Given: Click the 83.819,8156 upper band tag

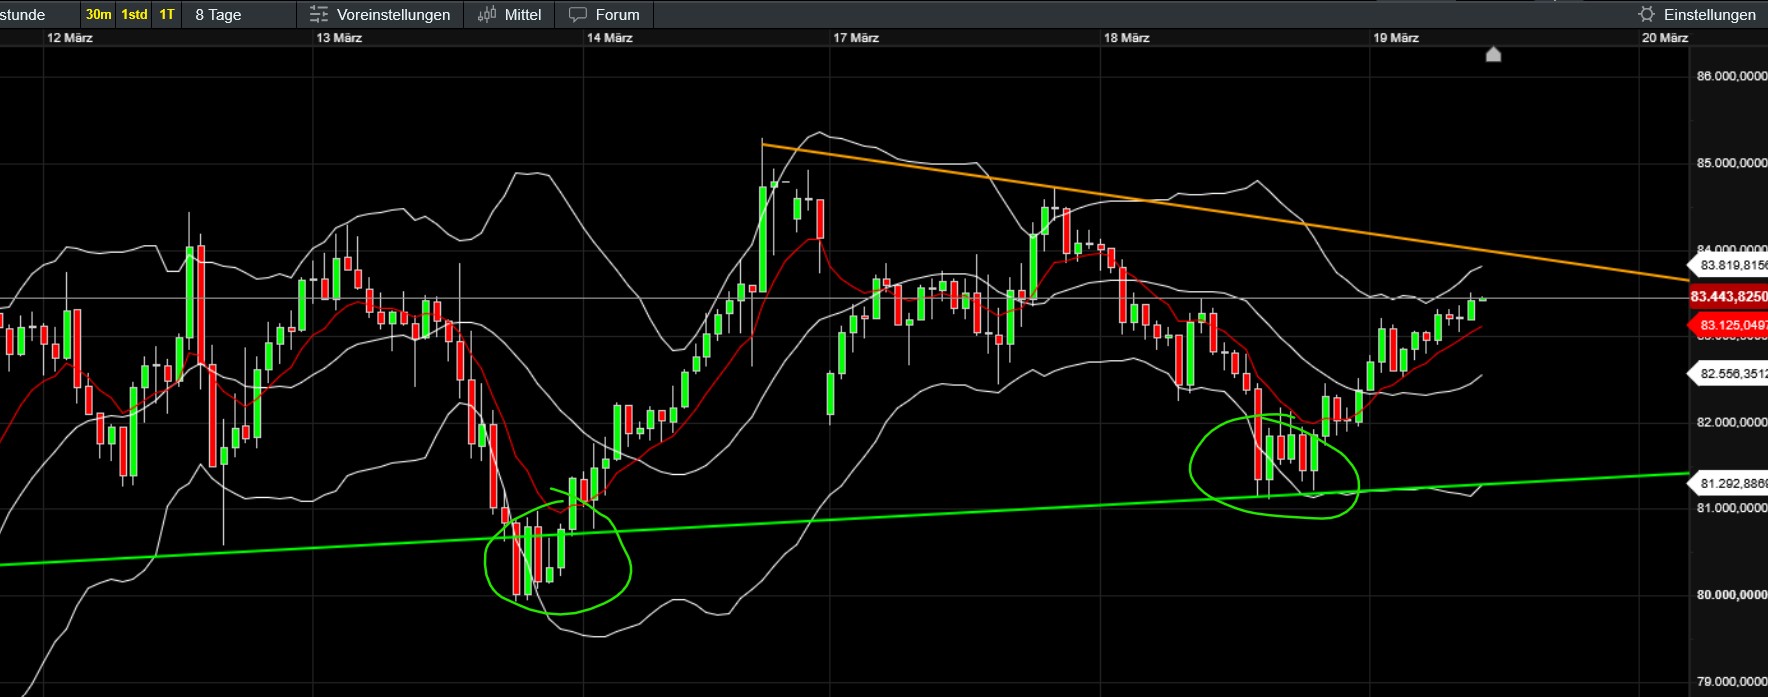Looking at the screenshot, I should (x=1728, y=265).
